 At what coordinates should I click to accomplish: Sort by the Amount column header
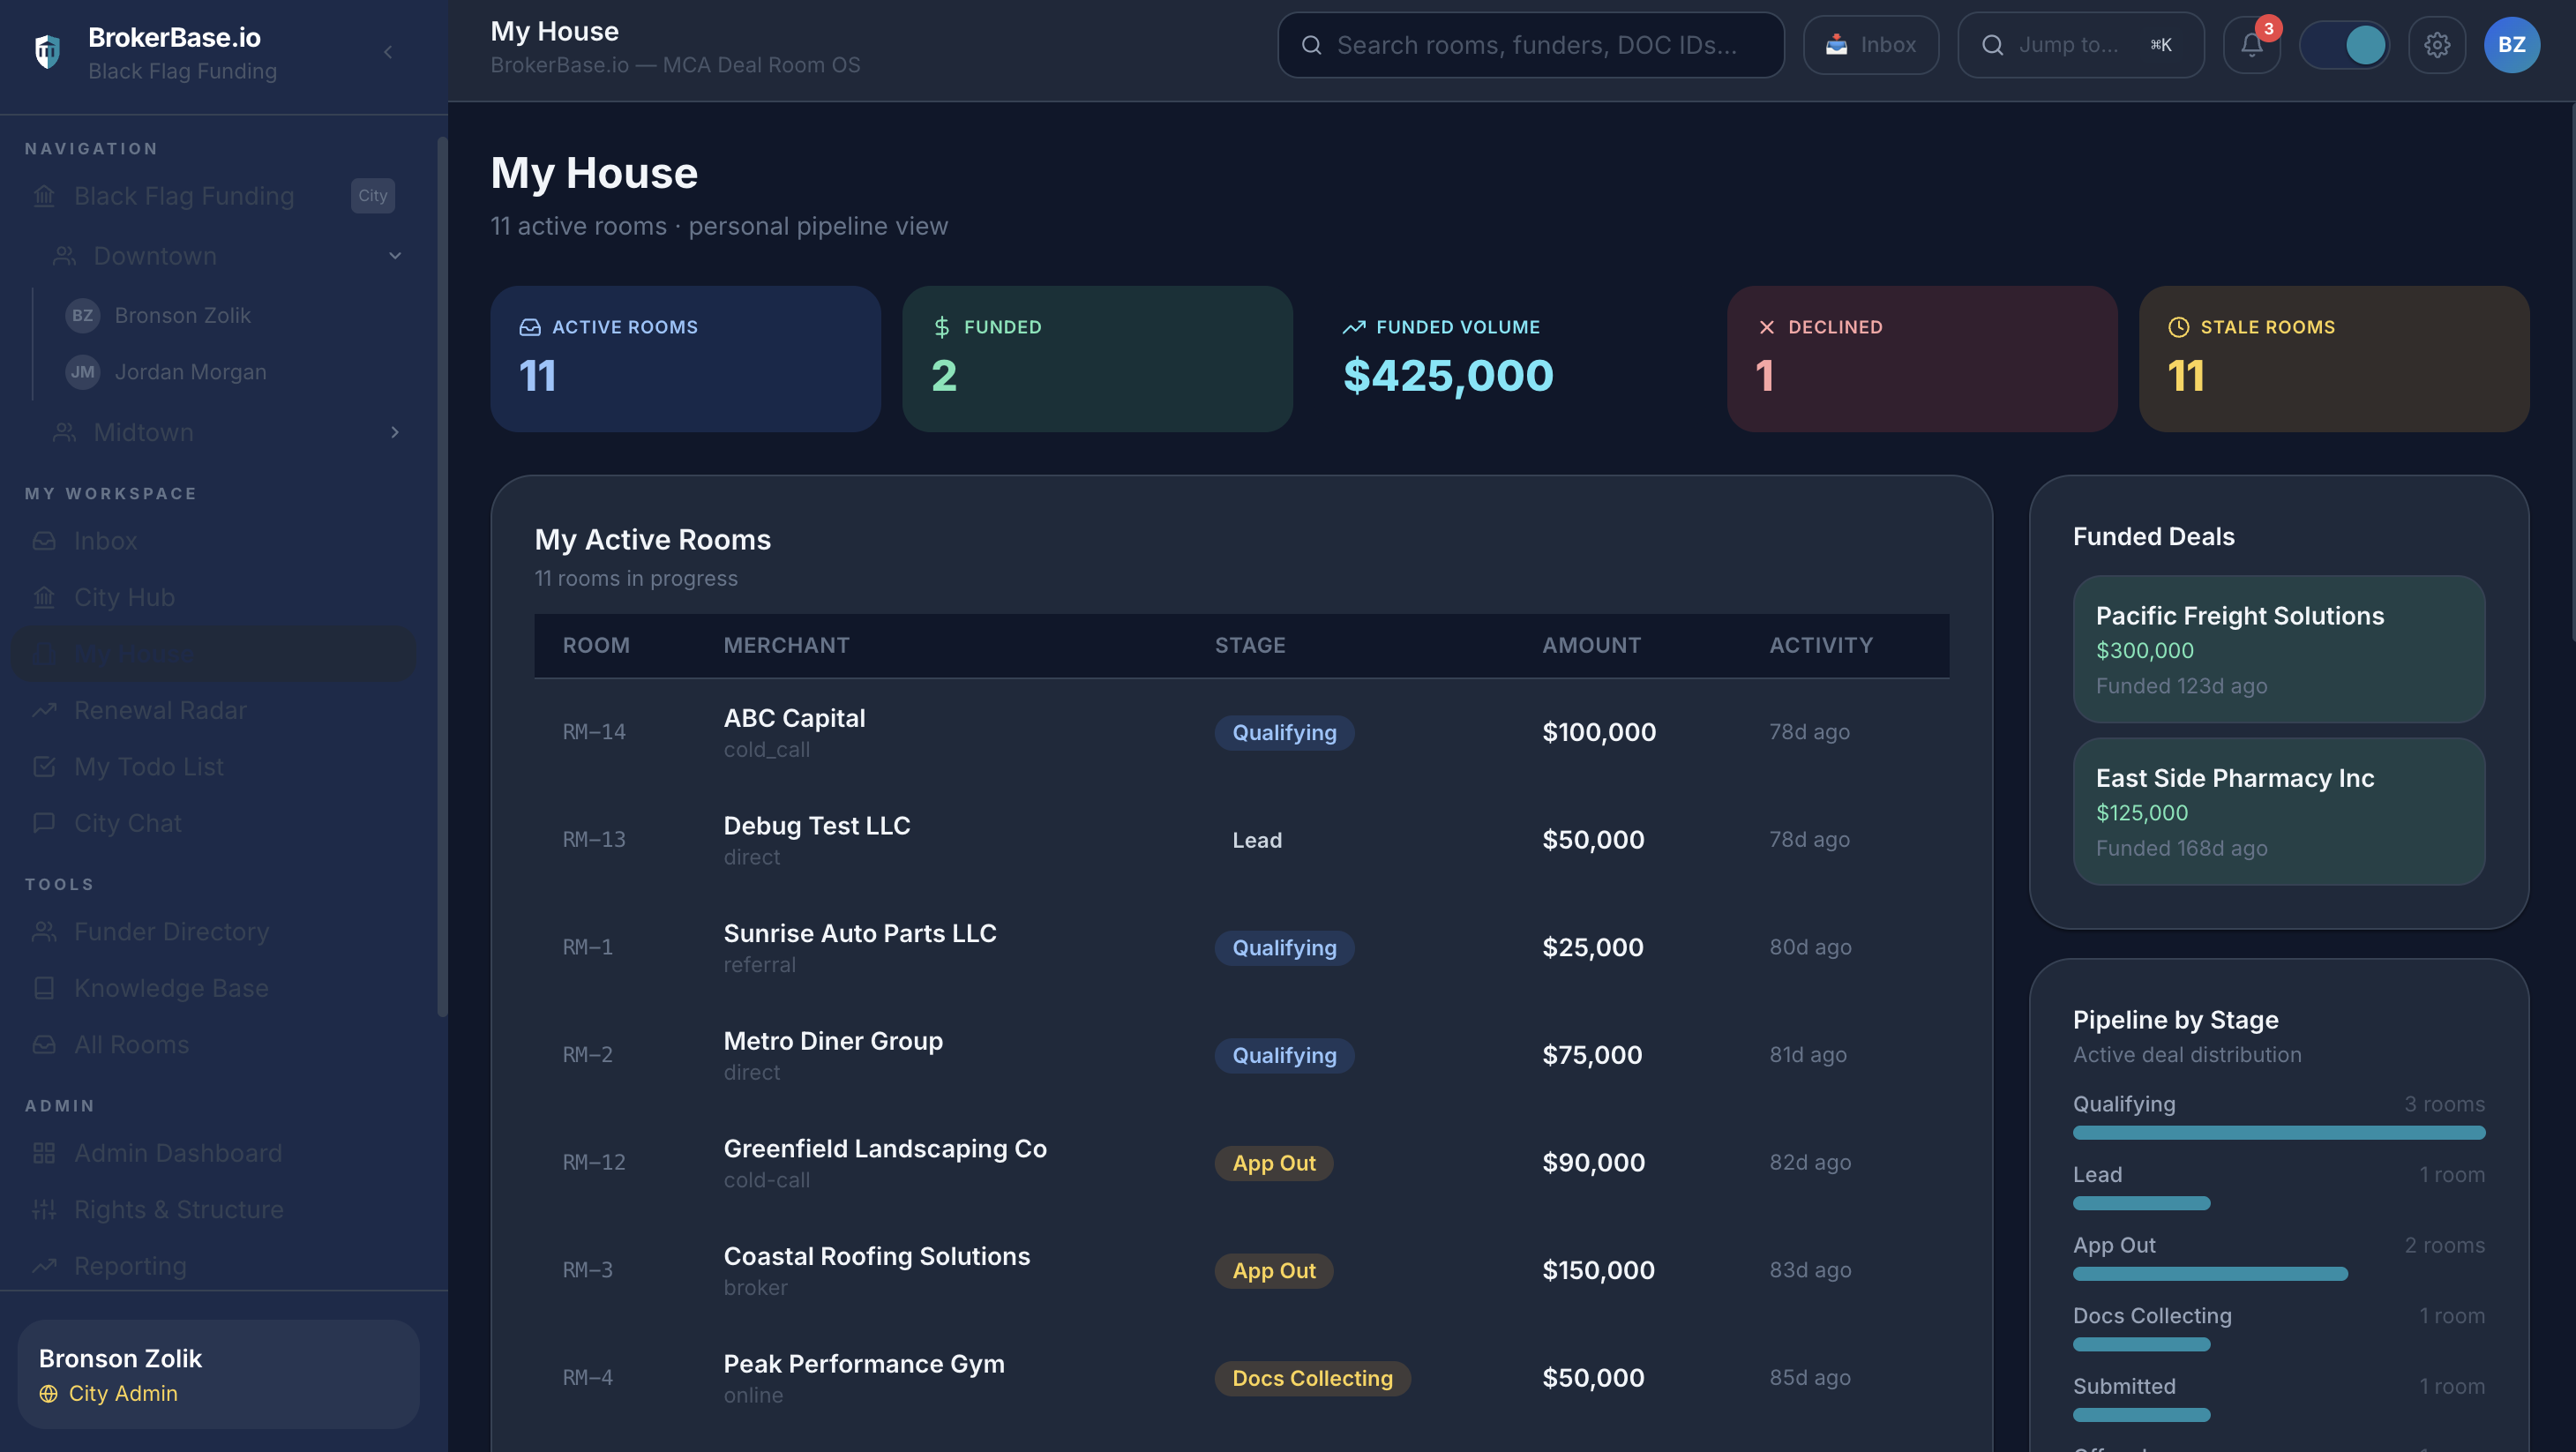pyautogui.click(x=1591, y=646)
